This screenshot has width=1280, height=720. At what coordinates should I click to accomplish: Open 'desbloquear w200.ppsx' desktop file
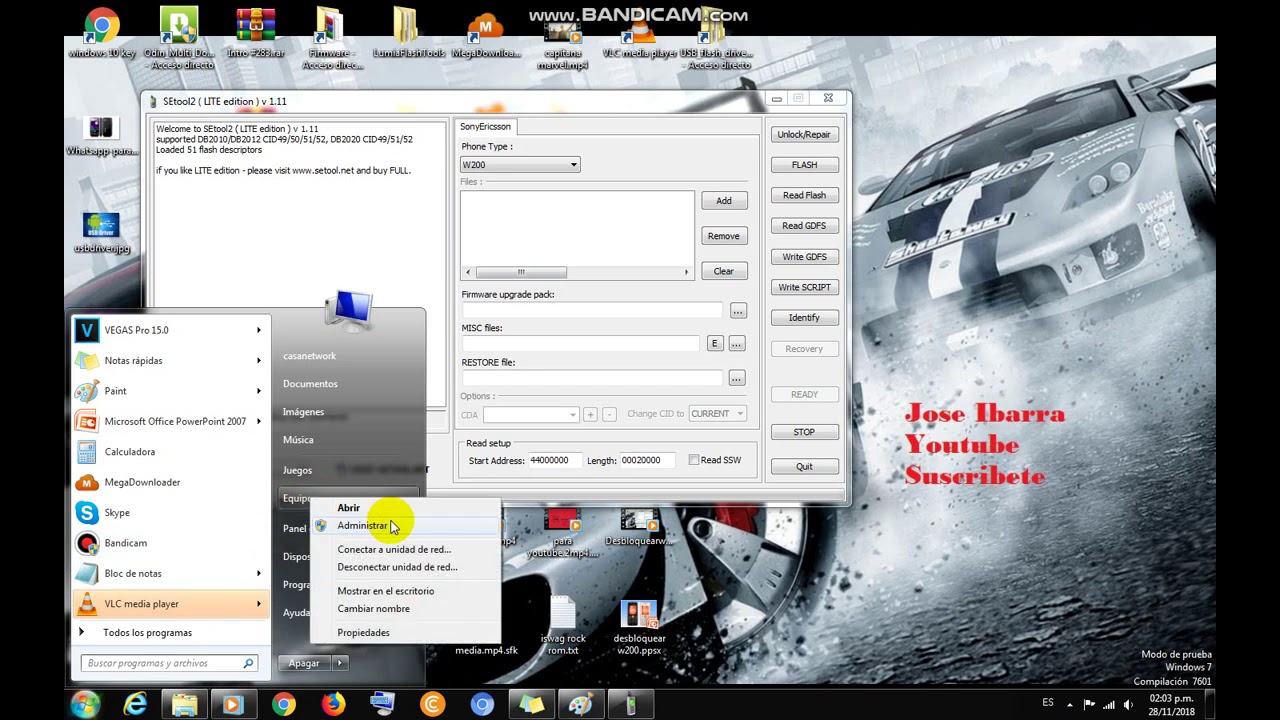tap(639, 626)
